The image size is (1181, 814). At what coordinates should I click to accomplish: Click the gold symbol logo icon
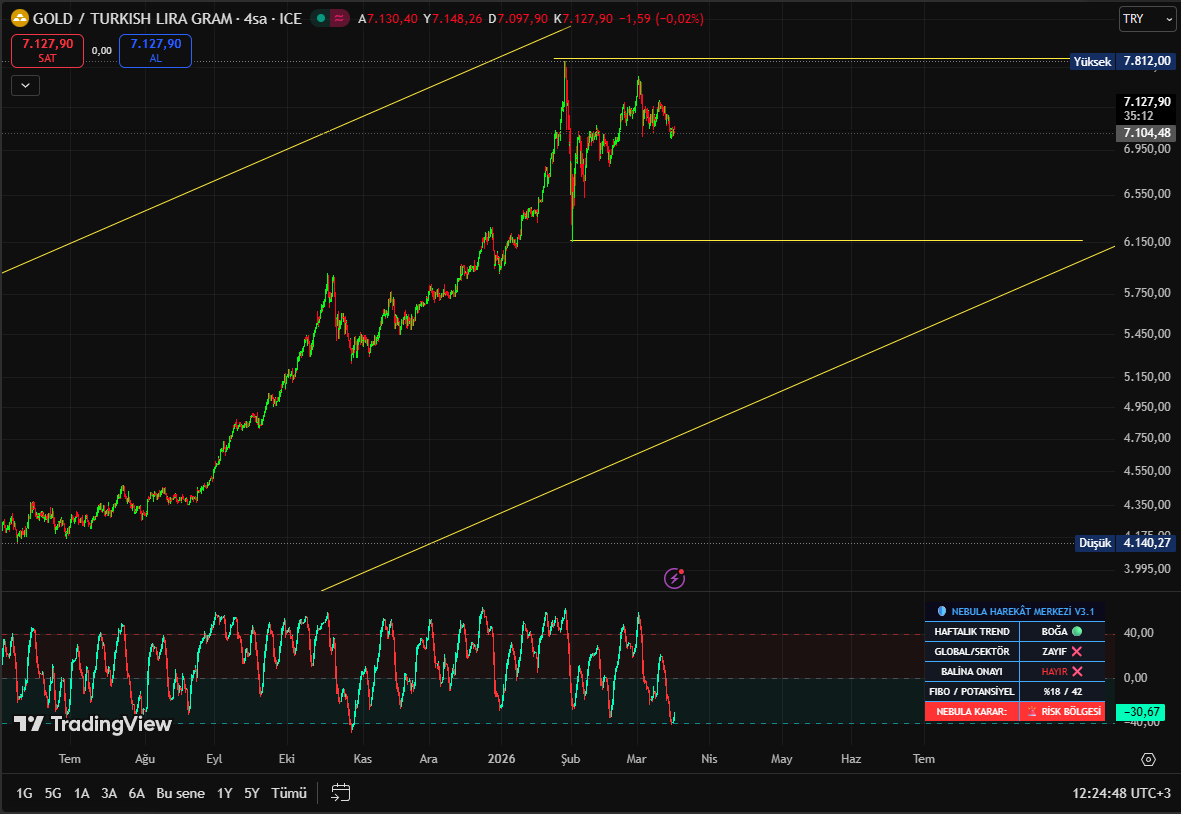[20, 18]
